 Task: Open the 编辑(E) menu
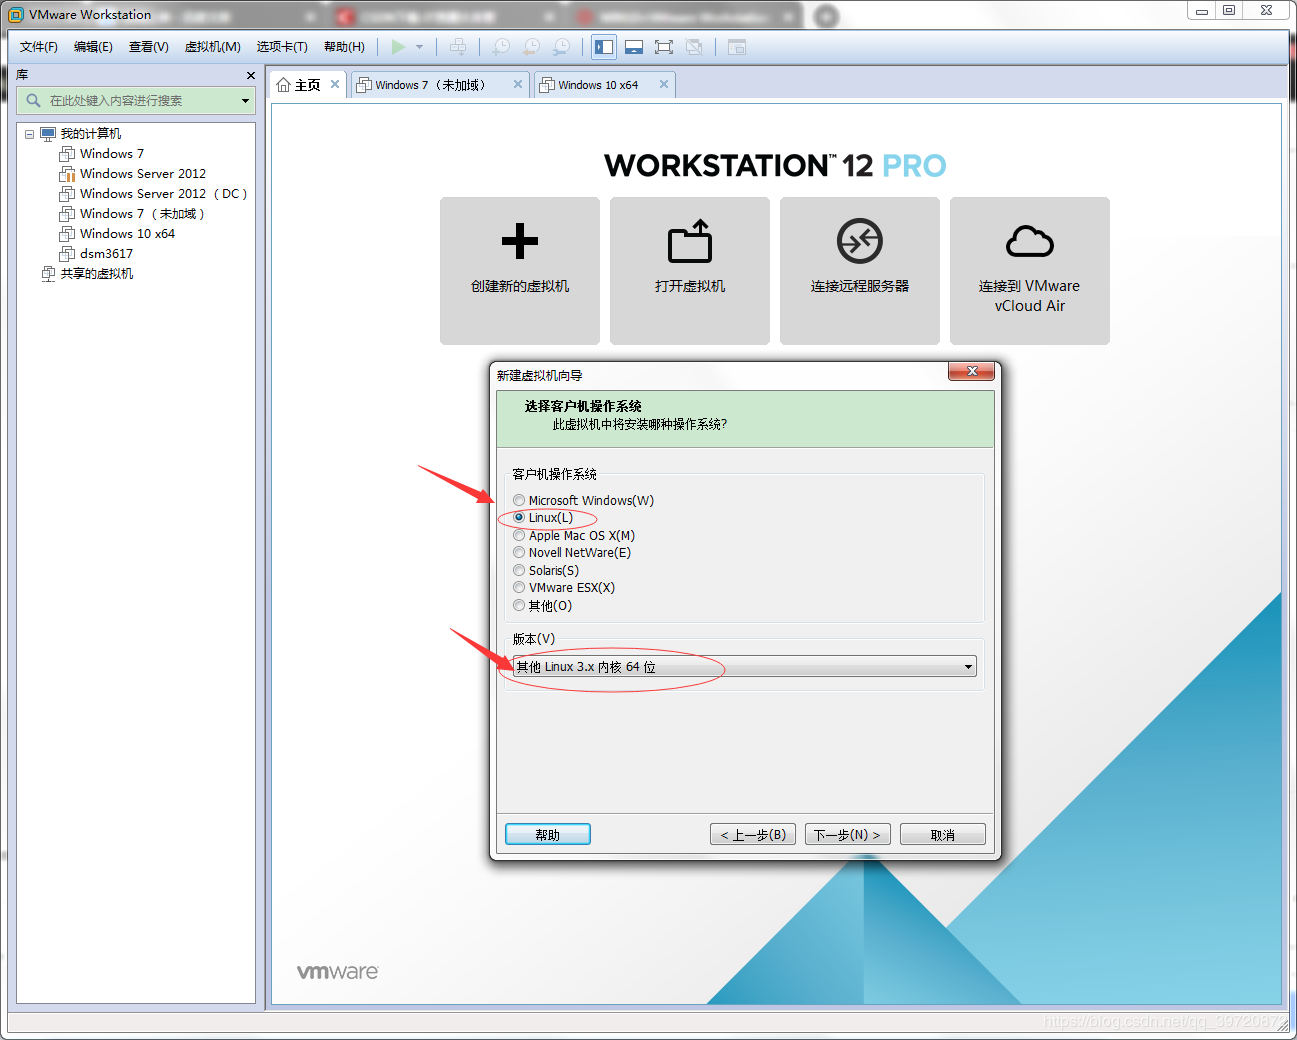pyautogui.click(x=93, y=47)
